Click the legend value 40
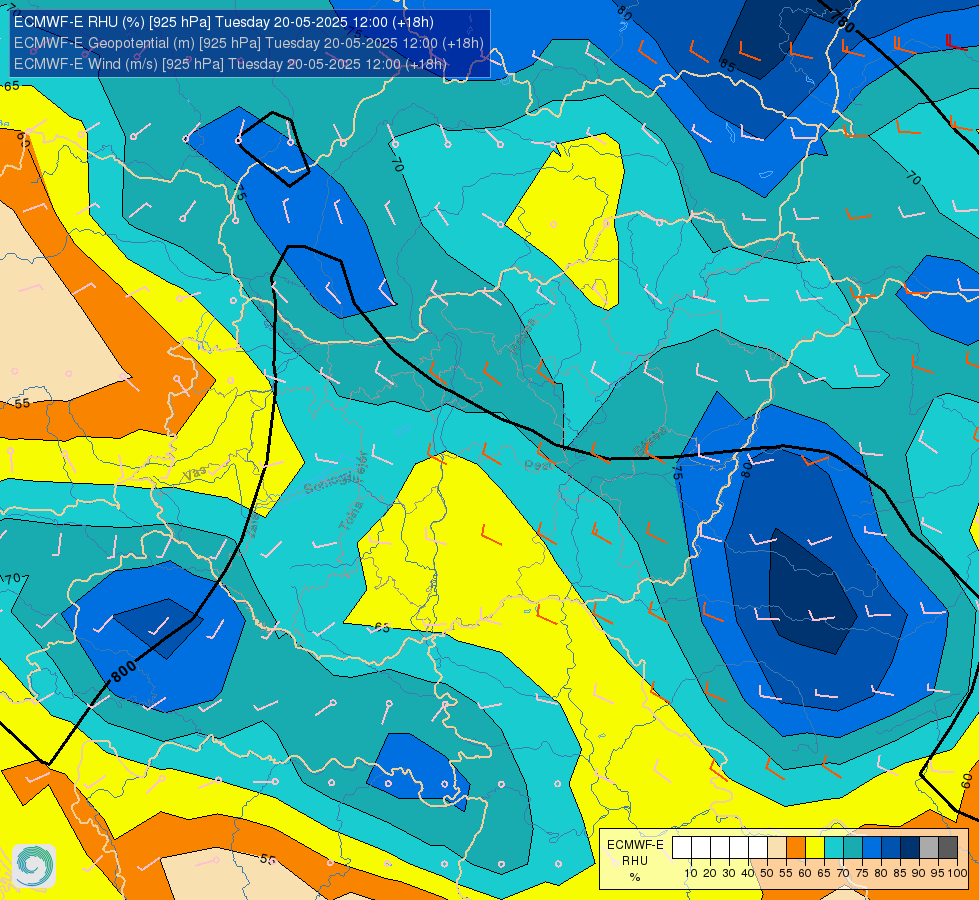 [748, 873]
